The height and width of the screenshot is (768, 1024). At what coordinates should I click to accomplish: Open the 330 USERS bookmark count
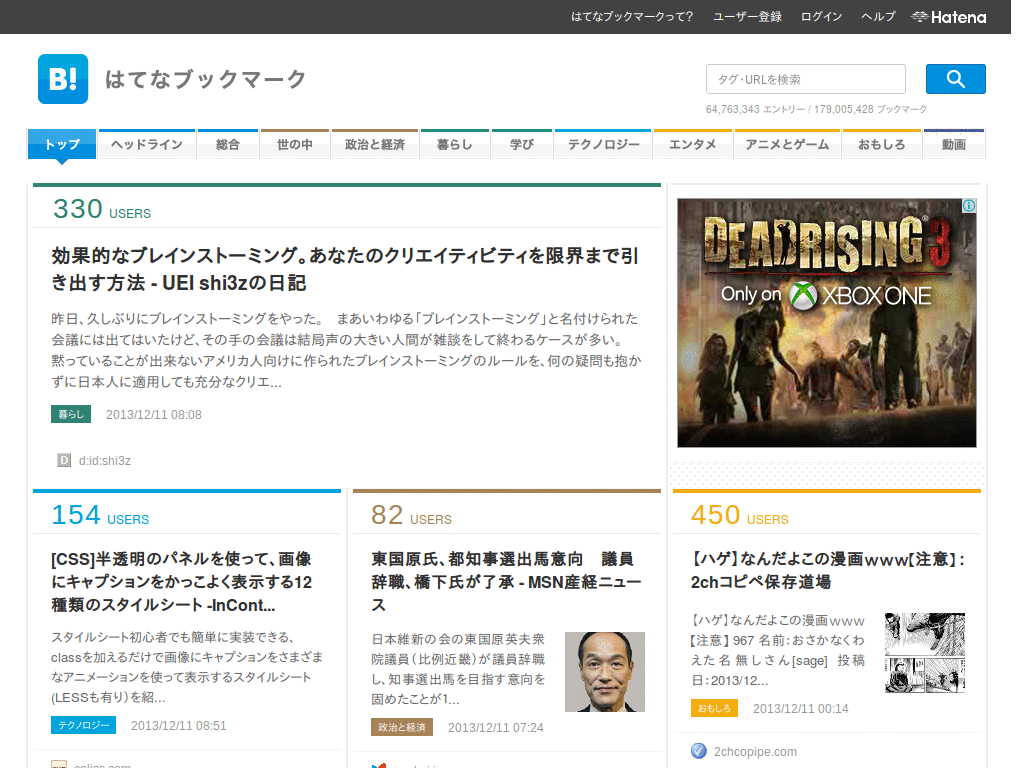(x=102, y=209)
